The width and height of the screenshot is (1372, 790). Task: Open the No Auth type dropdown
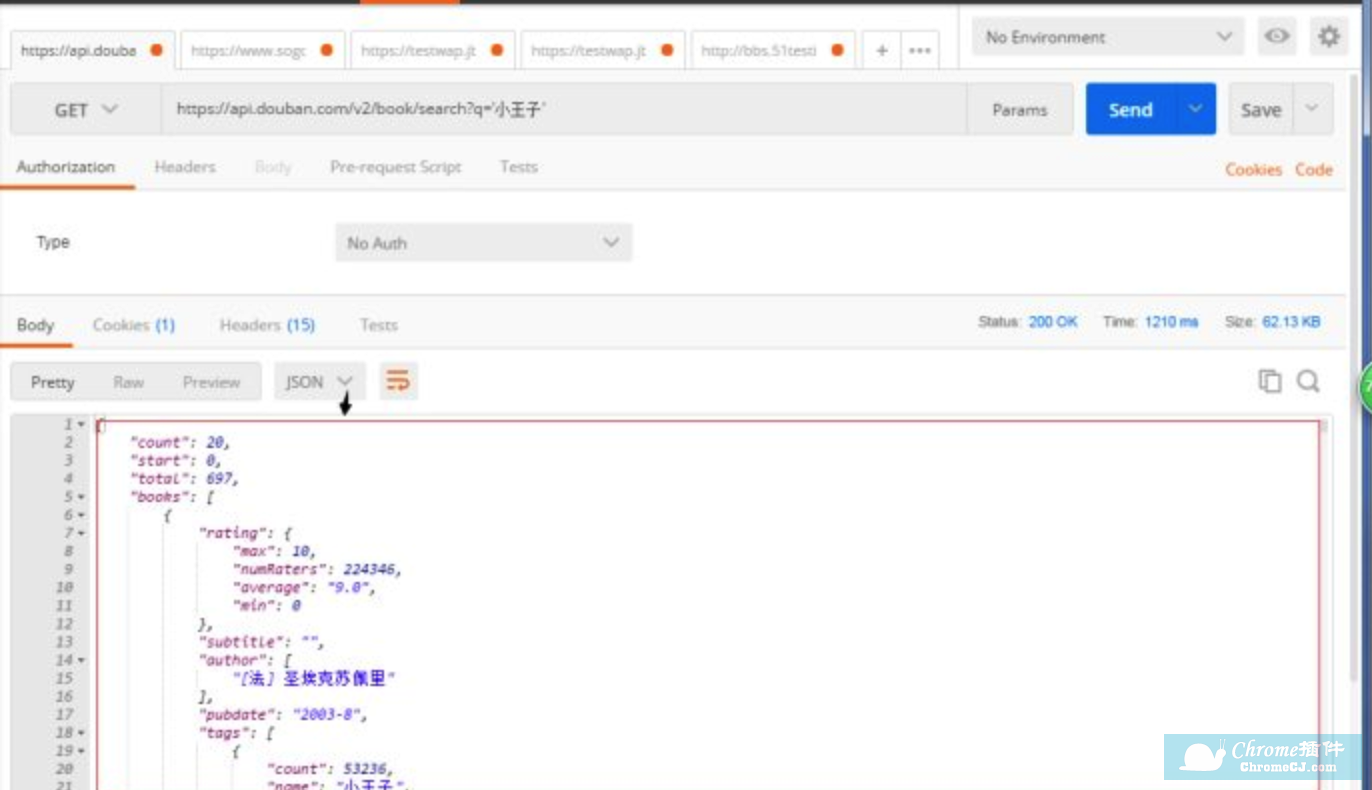pyautogui.click(x=484, y=243)
